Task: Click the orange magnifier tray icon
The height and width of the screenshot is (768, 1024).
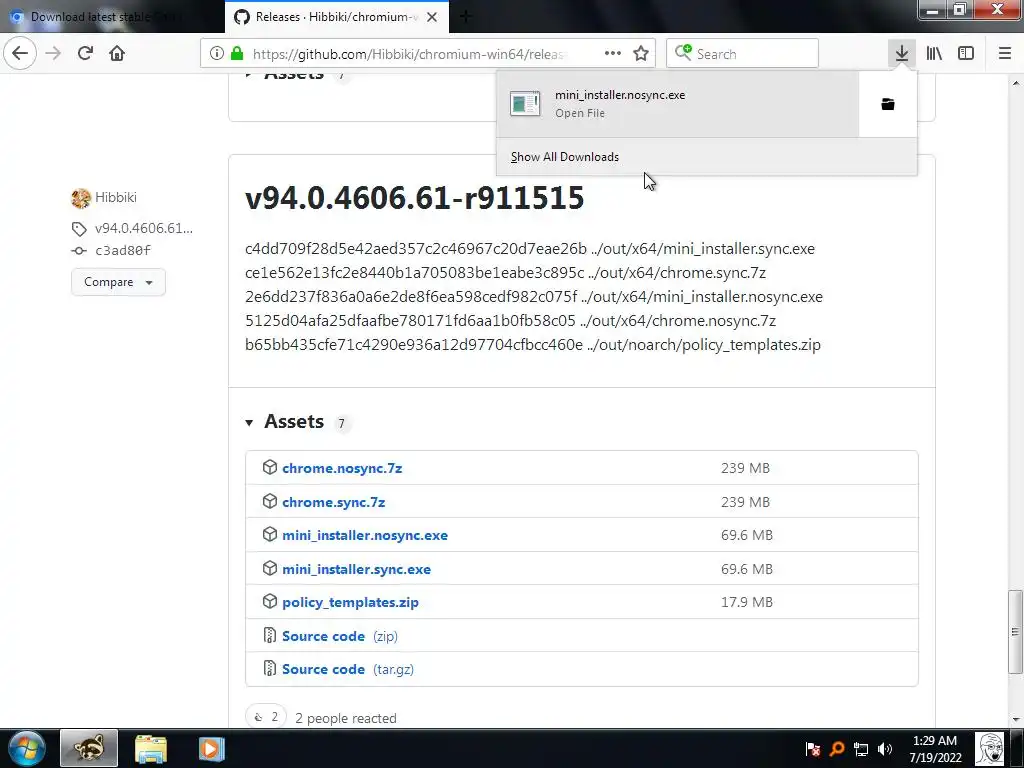Action: pyautogui.click(x=837, y=749)
